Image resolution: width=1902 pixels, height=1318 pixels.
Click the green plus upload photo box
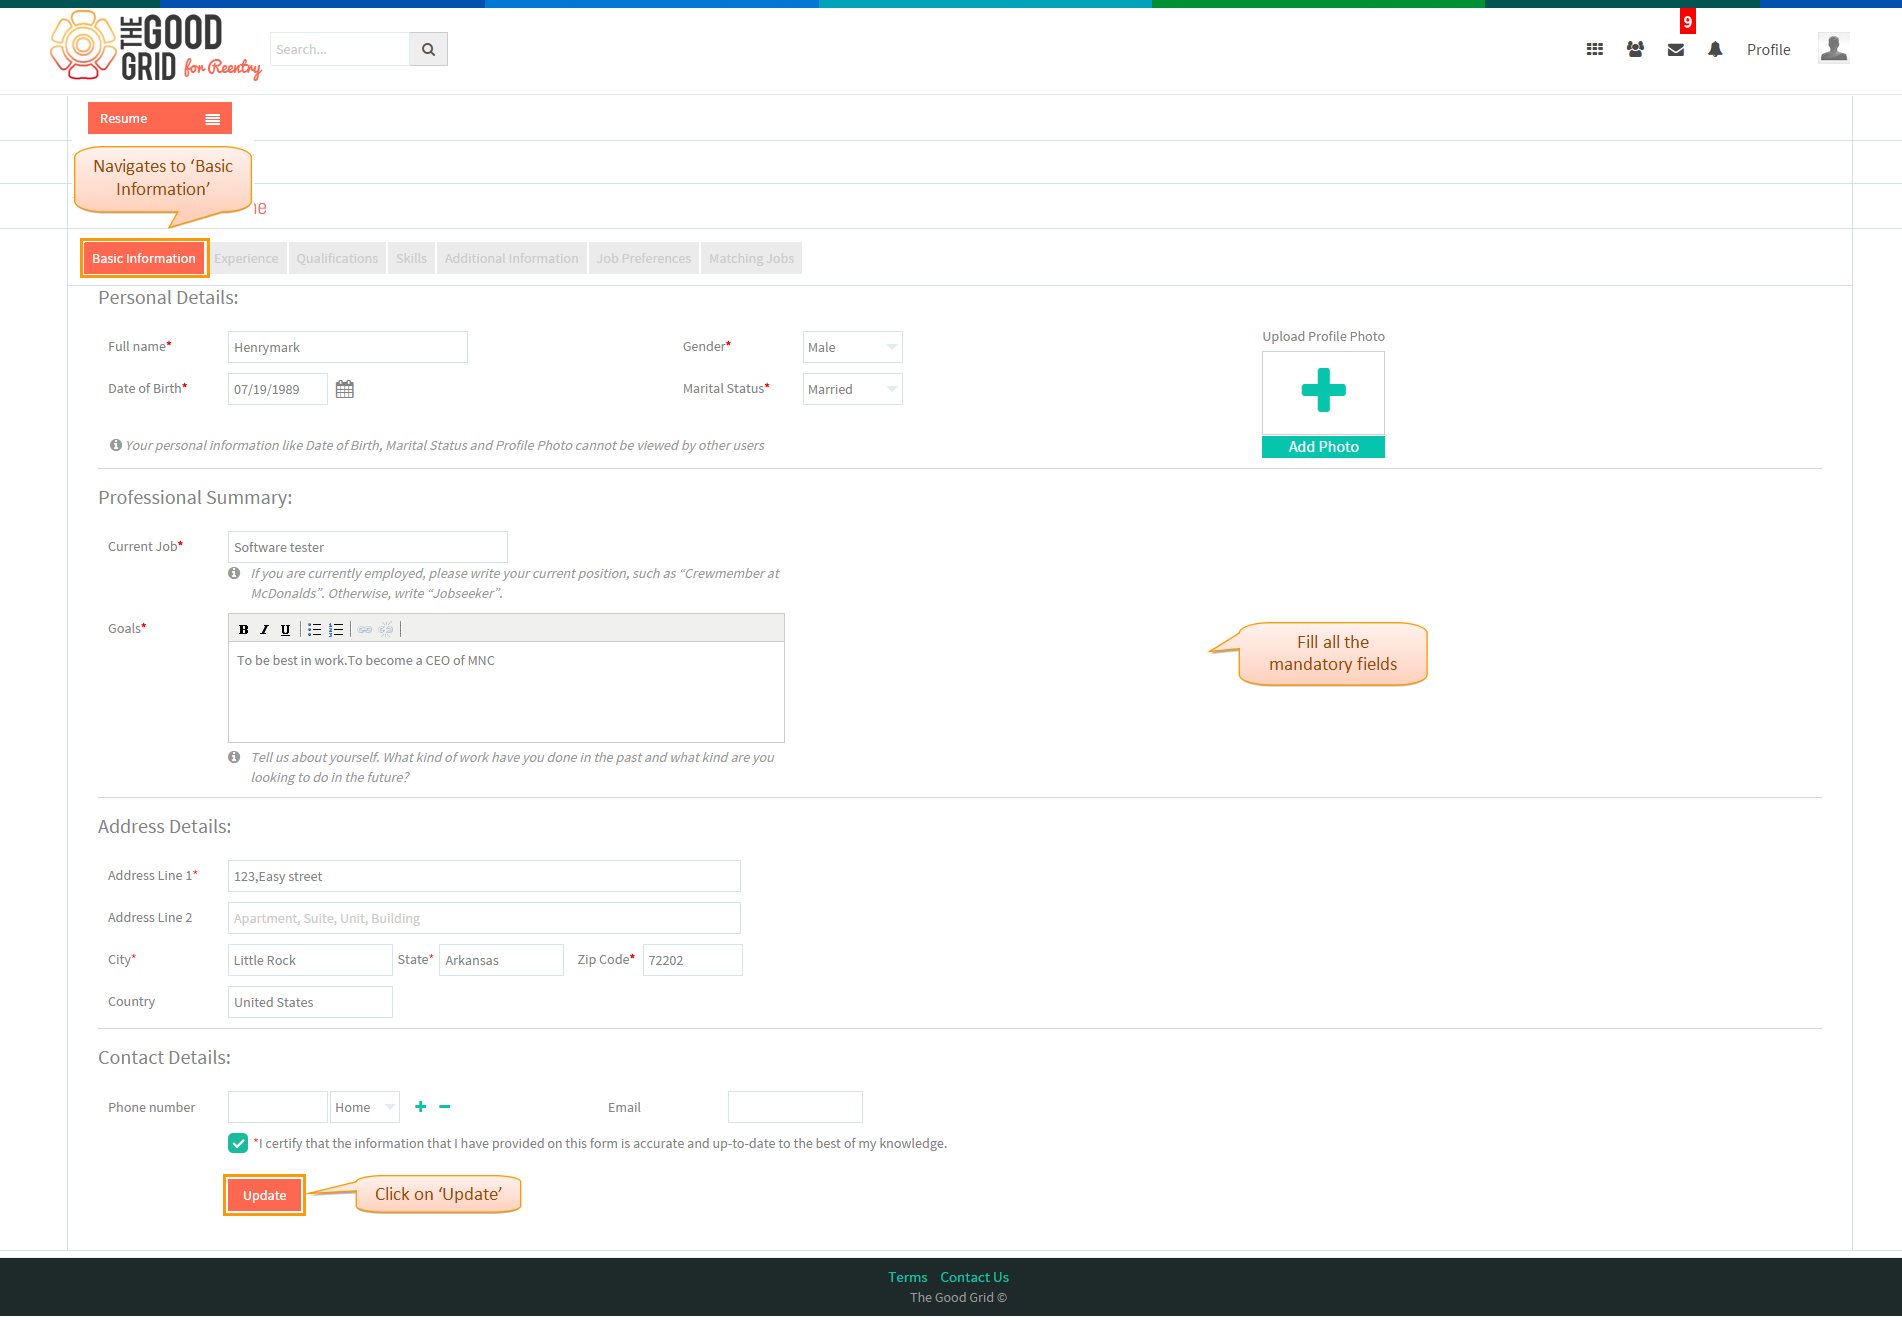pos(1323,392)
